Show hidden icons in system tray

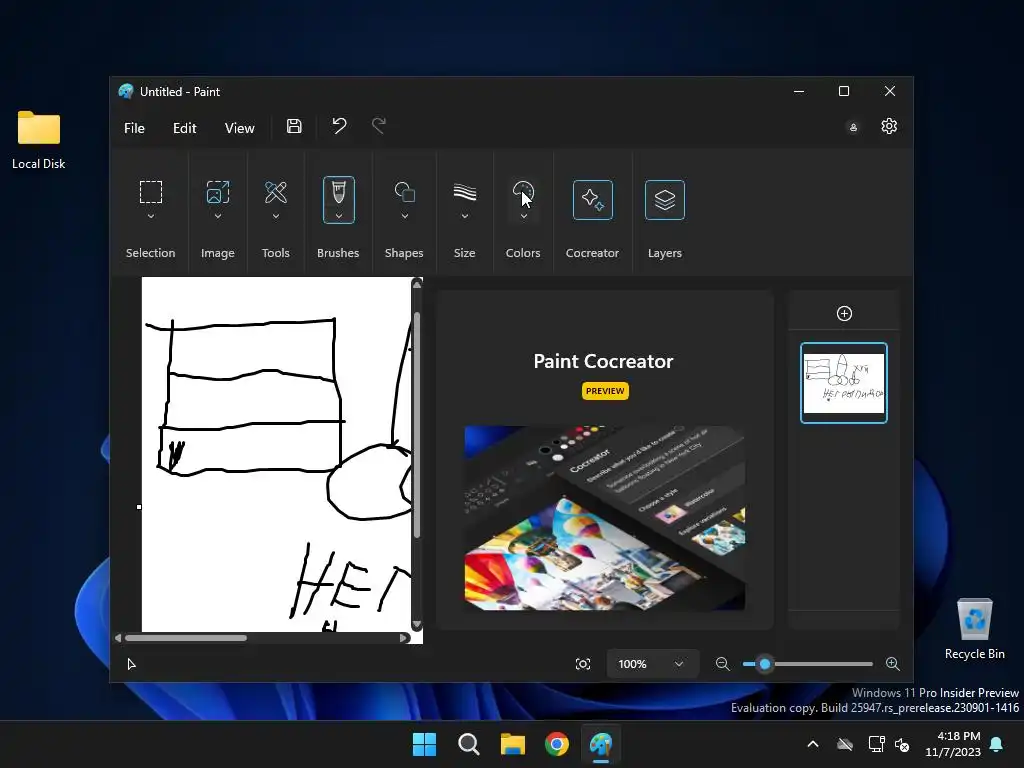813,744
